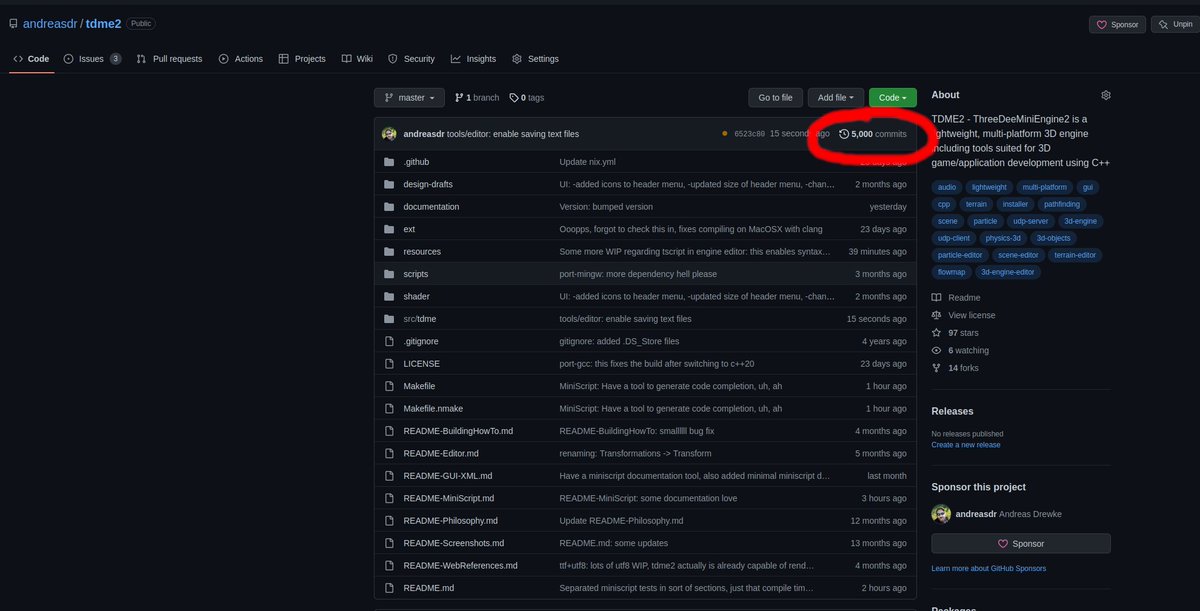Switch to Pull requests tab
The width and height of the screenshot is (1200, 611).
click(x=169, y=59)
